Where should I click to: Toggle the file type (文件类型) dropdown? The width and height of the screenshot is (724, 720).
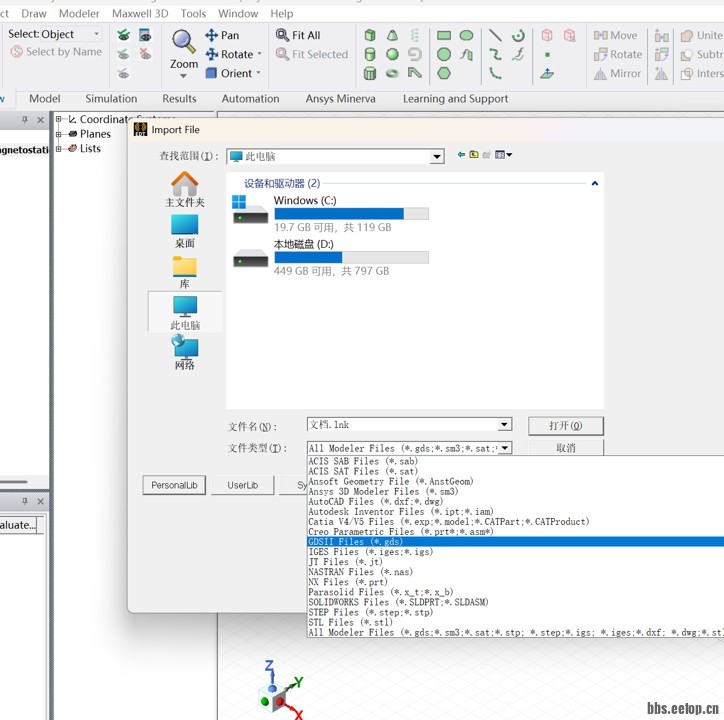point(505,448)
